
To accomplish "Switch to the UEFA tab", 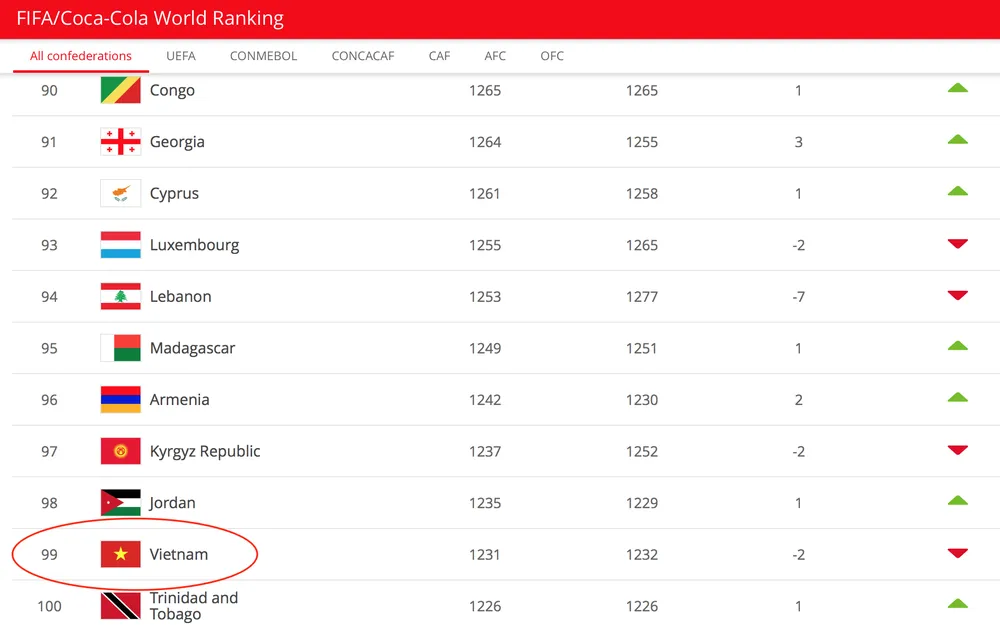I will (x=181, y=56).
